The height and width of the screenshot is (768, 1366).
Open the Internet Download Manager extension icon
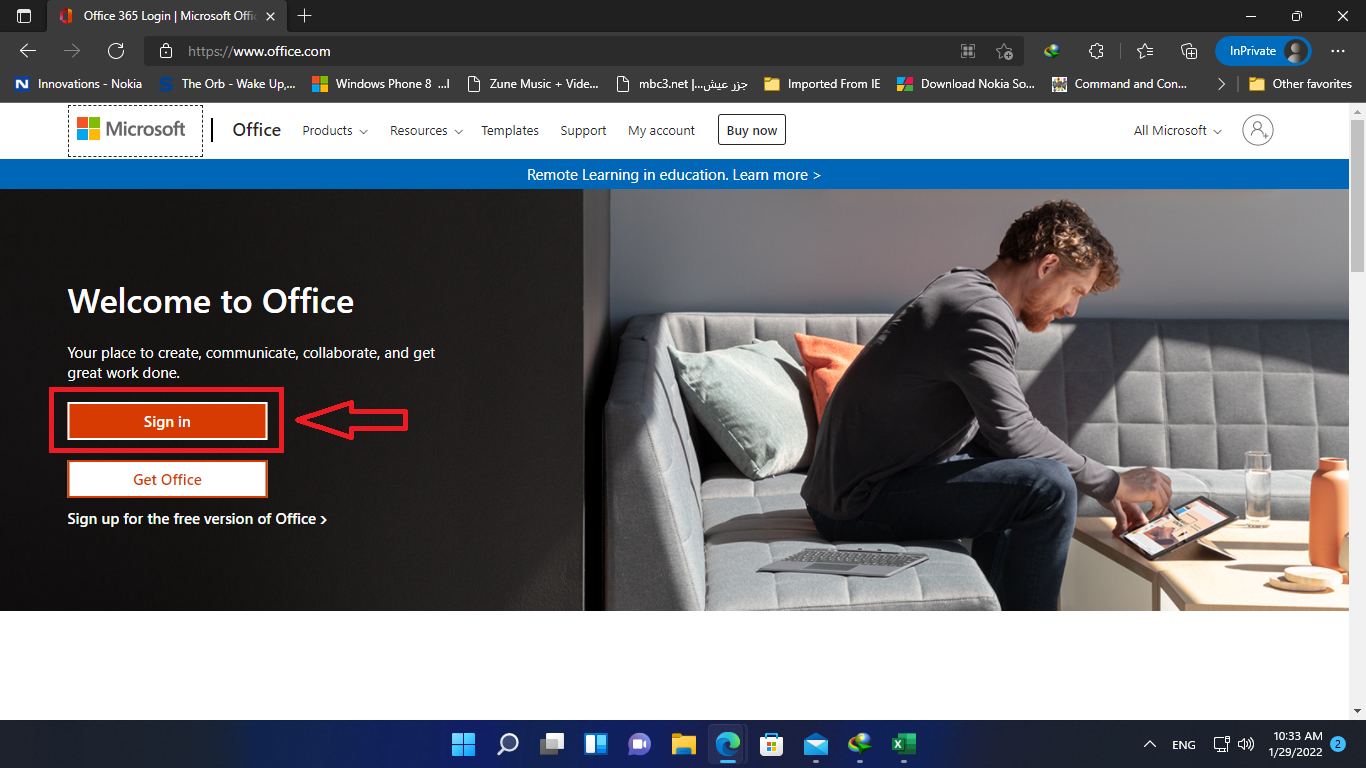pyautogui.click(x=1052, y=51)
